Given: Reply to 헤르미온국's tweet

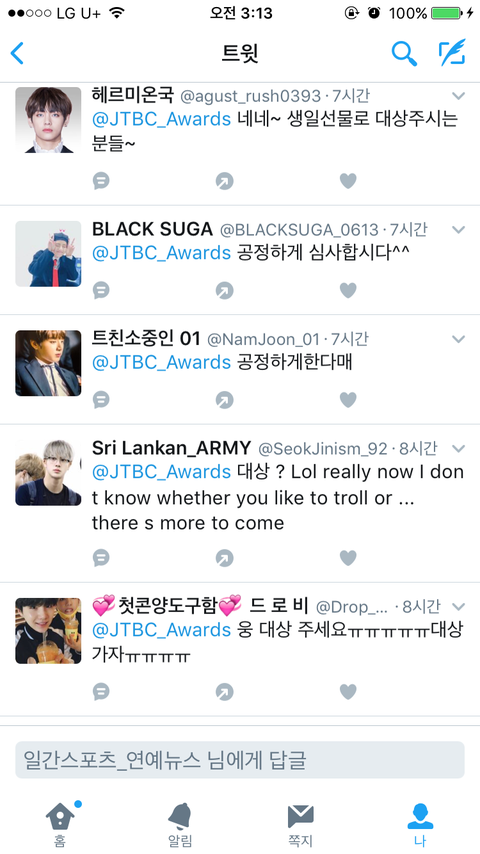Looking at the screenshot, I should [101, 181].
